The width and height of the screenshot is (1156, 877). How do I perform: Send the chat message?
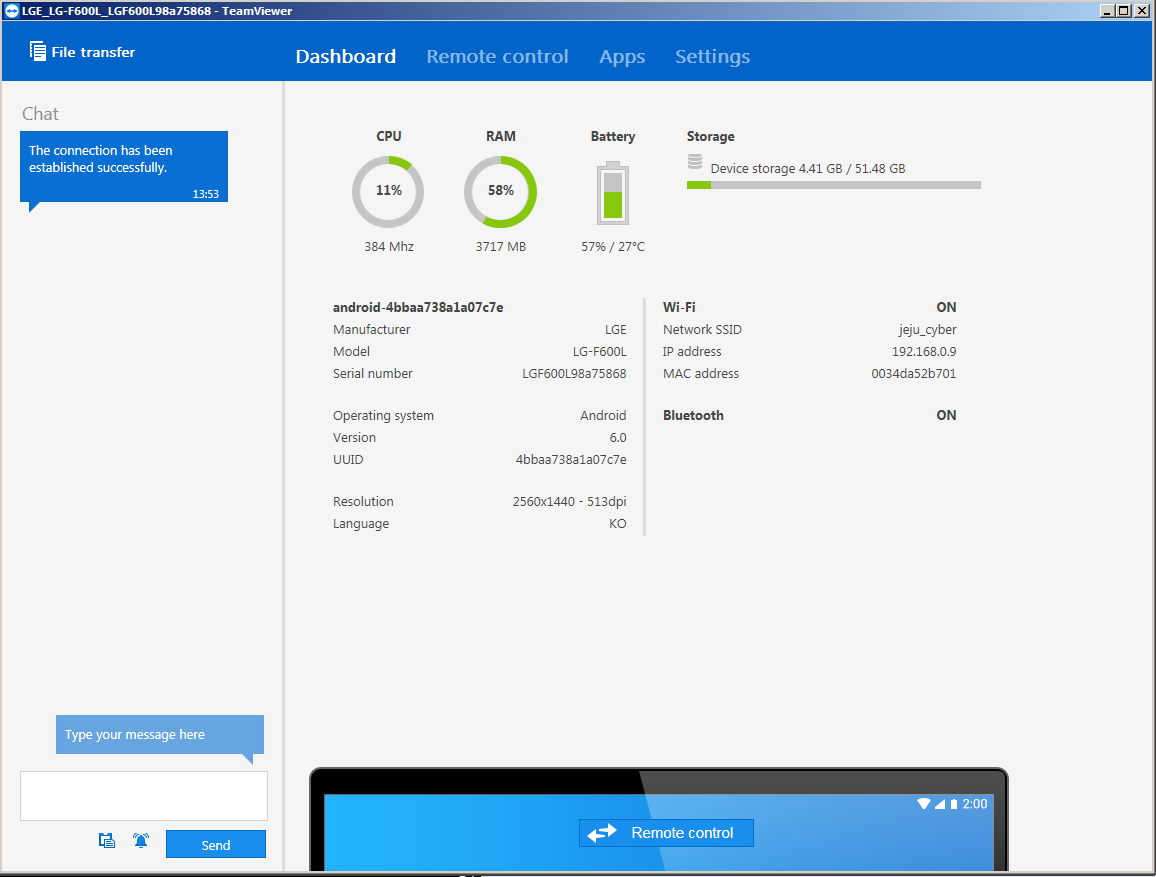215,845
